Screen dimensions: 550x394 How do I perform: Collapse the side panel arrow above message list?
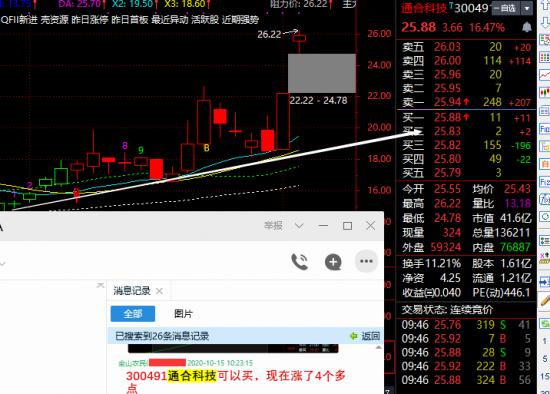[x=101, y=286]
